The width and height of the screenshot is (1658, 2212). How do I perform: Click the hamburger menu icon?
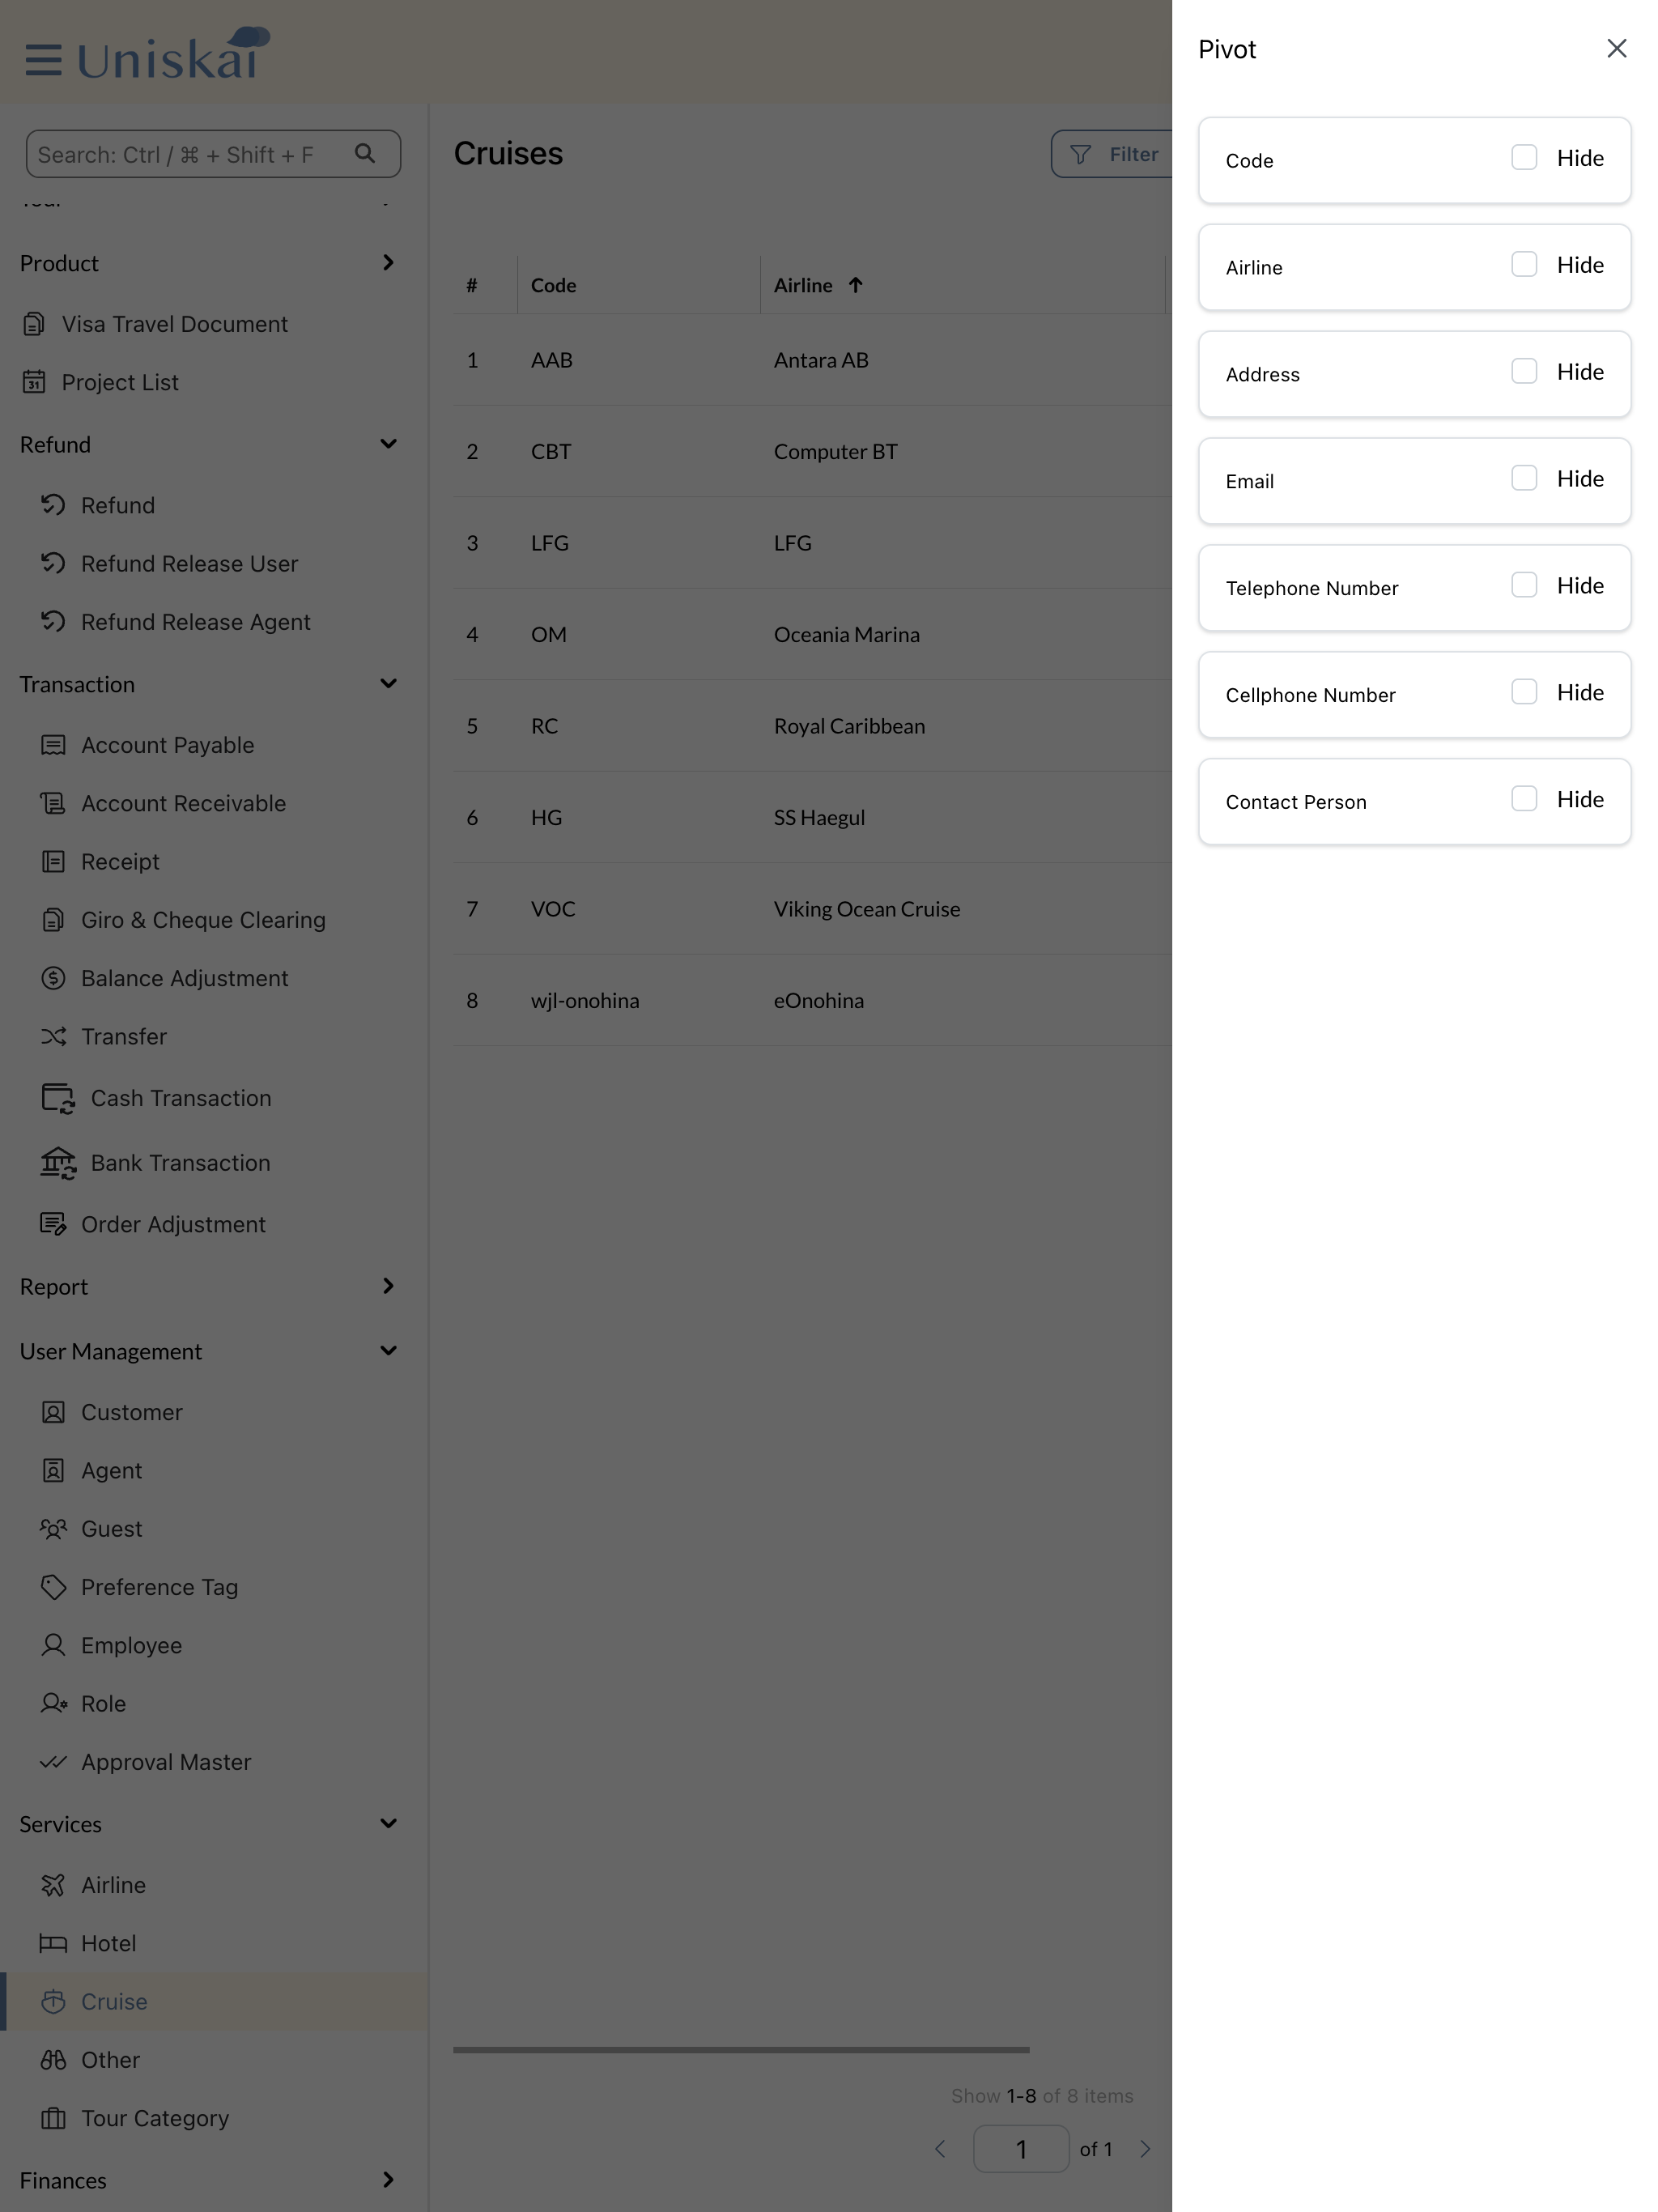click(43, 59)
